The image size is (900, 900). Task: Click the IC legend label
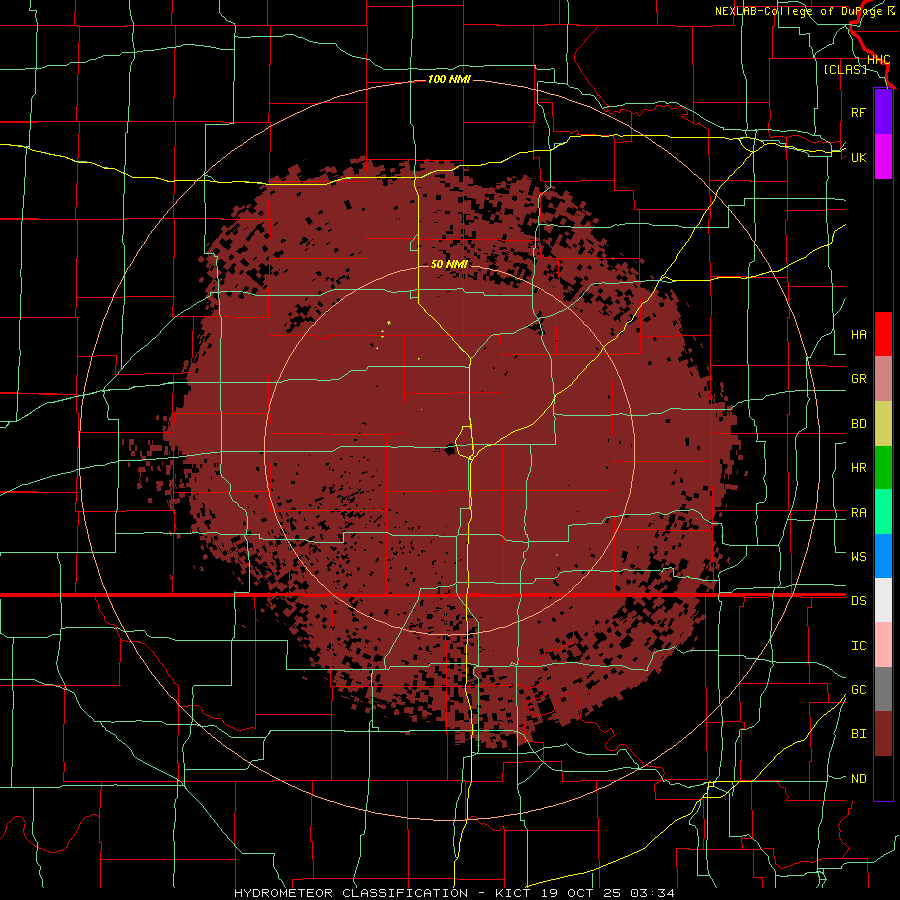858,646
